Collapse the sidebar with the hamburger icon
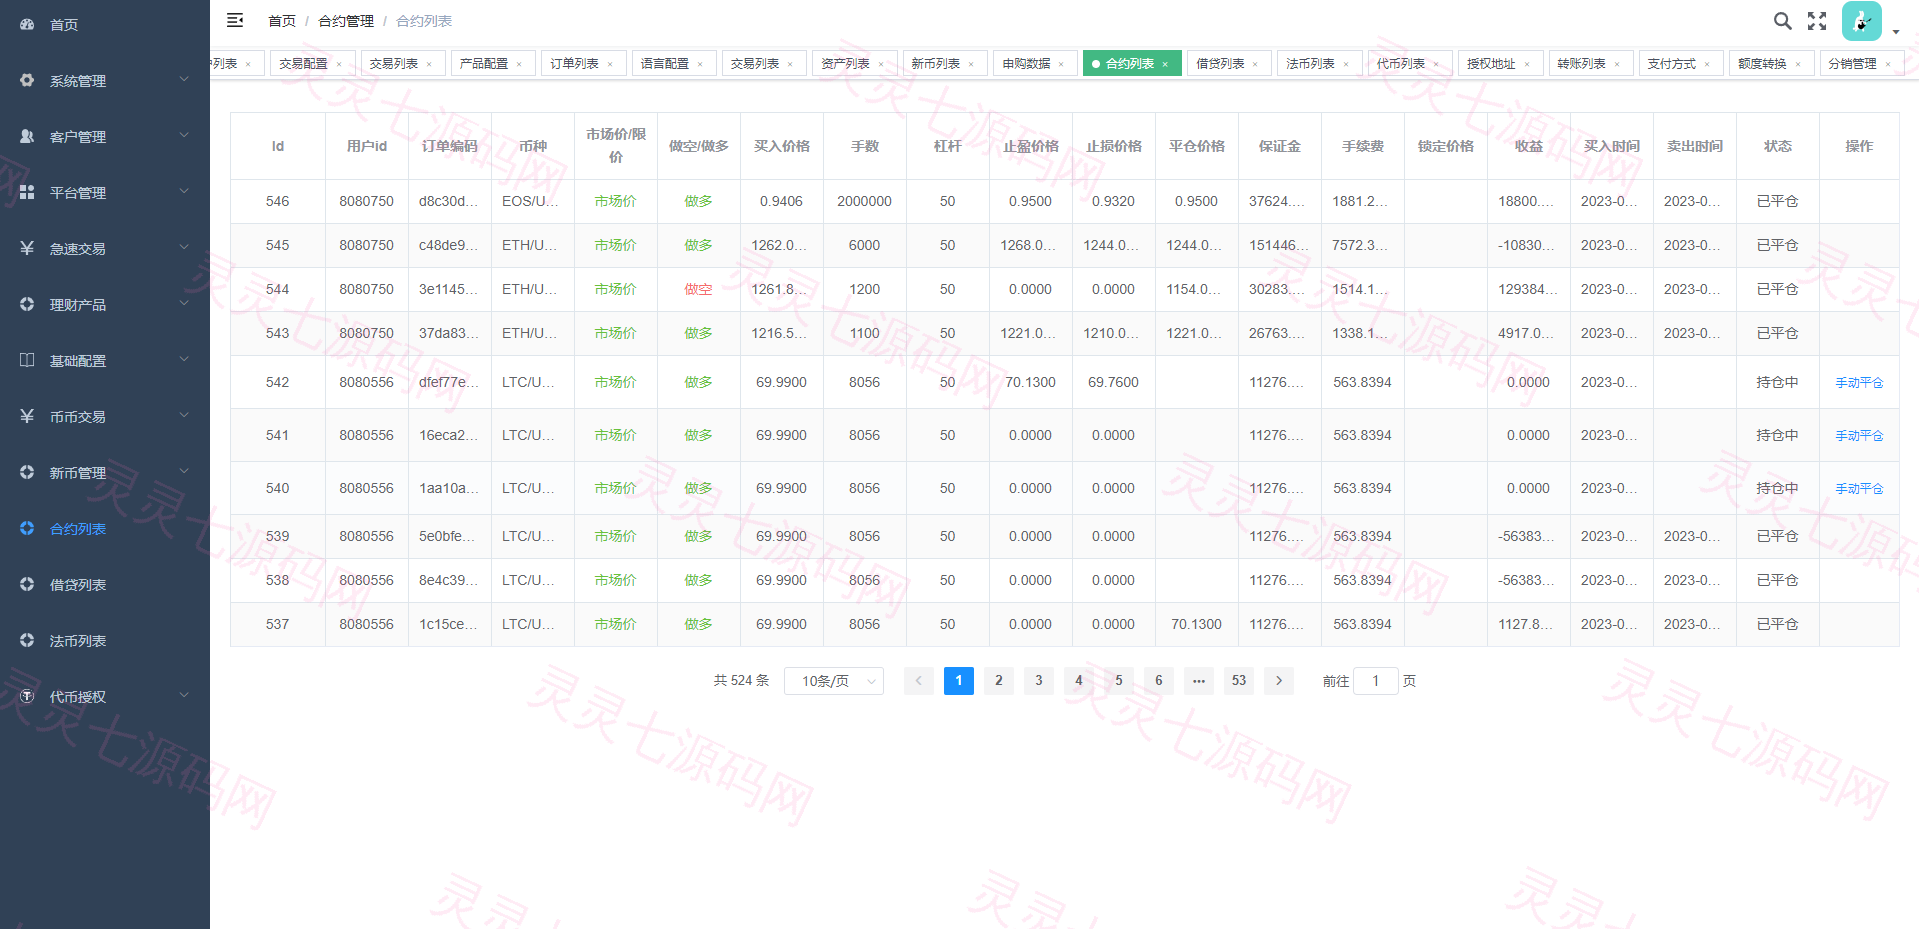The width and height of the screenshot is (1919, 929). point(235,20)
